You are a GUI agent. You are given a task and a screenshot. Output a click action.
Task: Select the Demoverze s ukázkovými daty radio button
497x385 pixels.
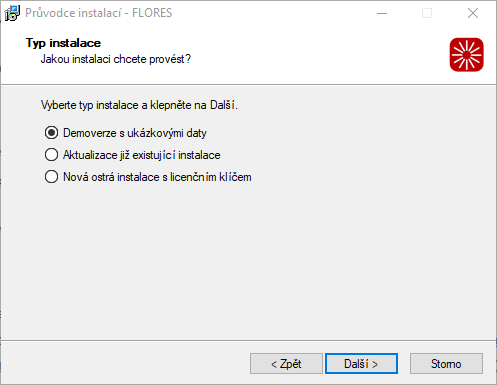[51, 133]
